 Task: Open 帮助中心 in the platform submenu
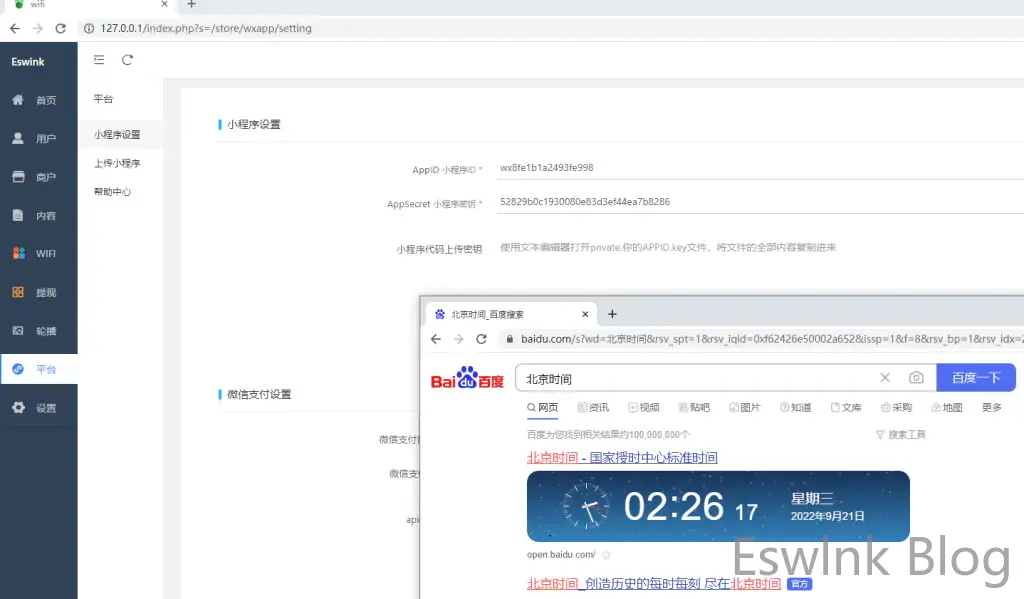click(x=112, y=191)
